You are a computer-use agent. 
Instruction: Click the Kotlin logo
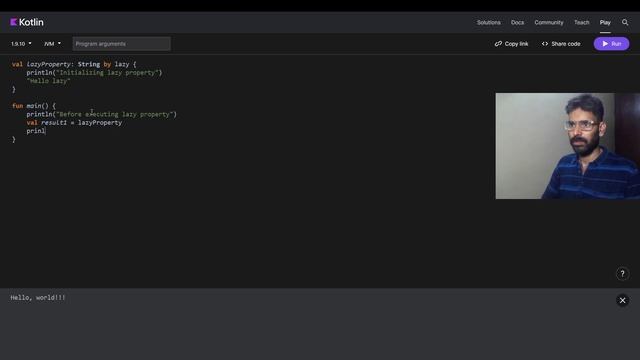(27, 22)
